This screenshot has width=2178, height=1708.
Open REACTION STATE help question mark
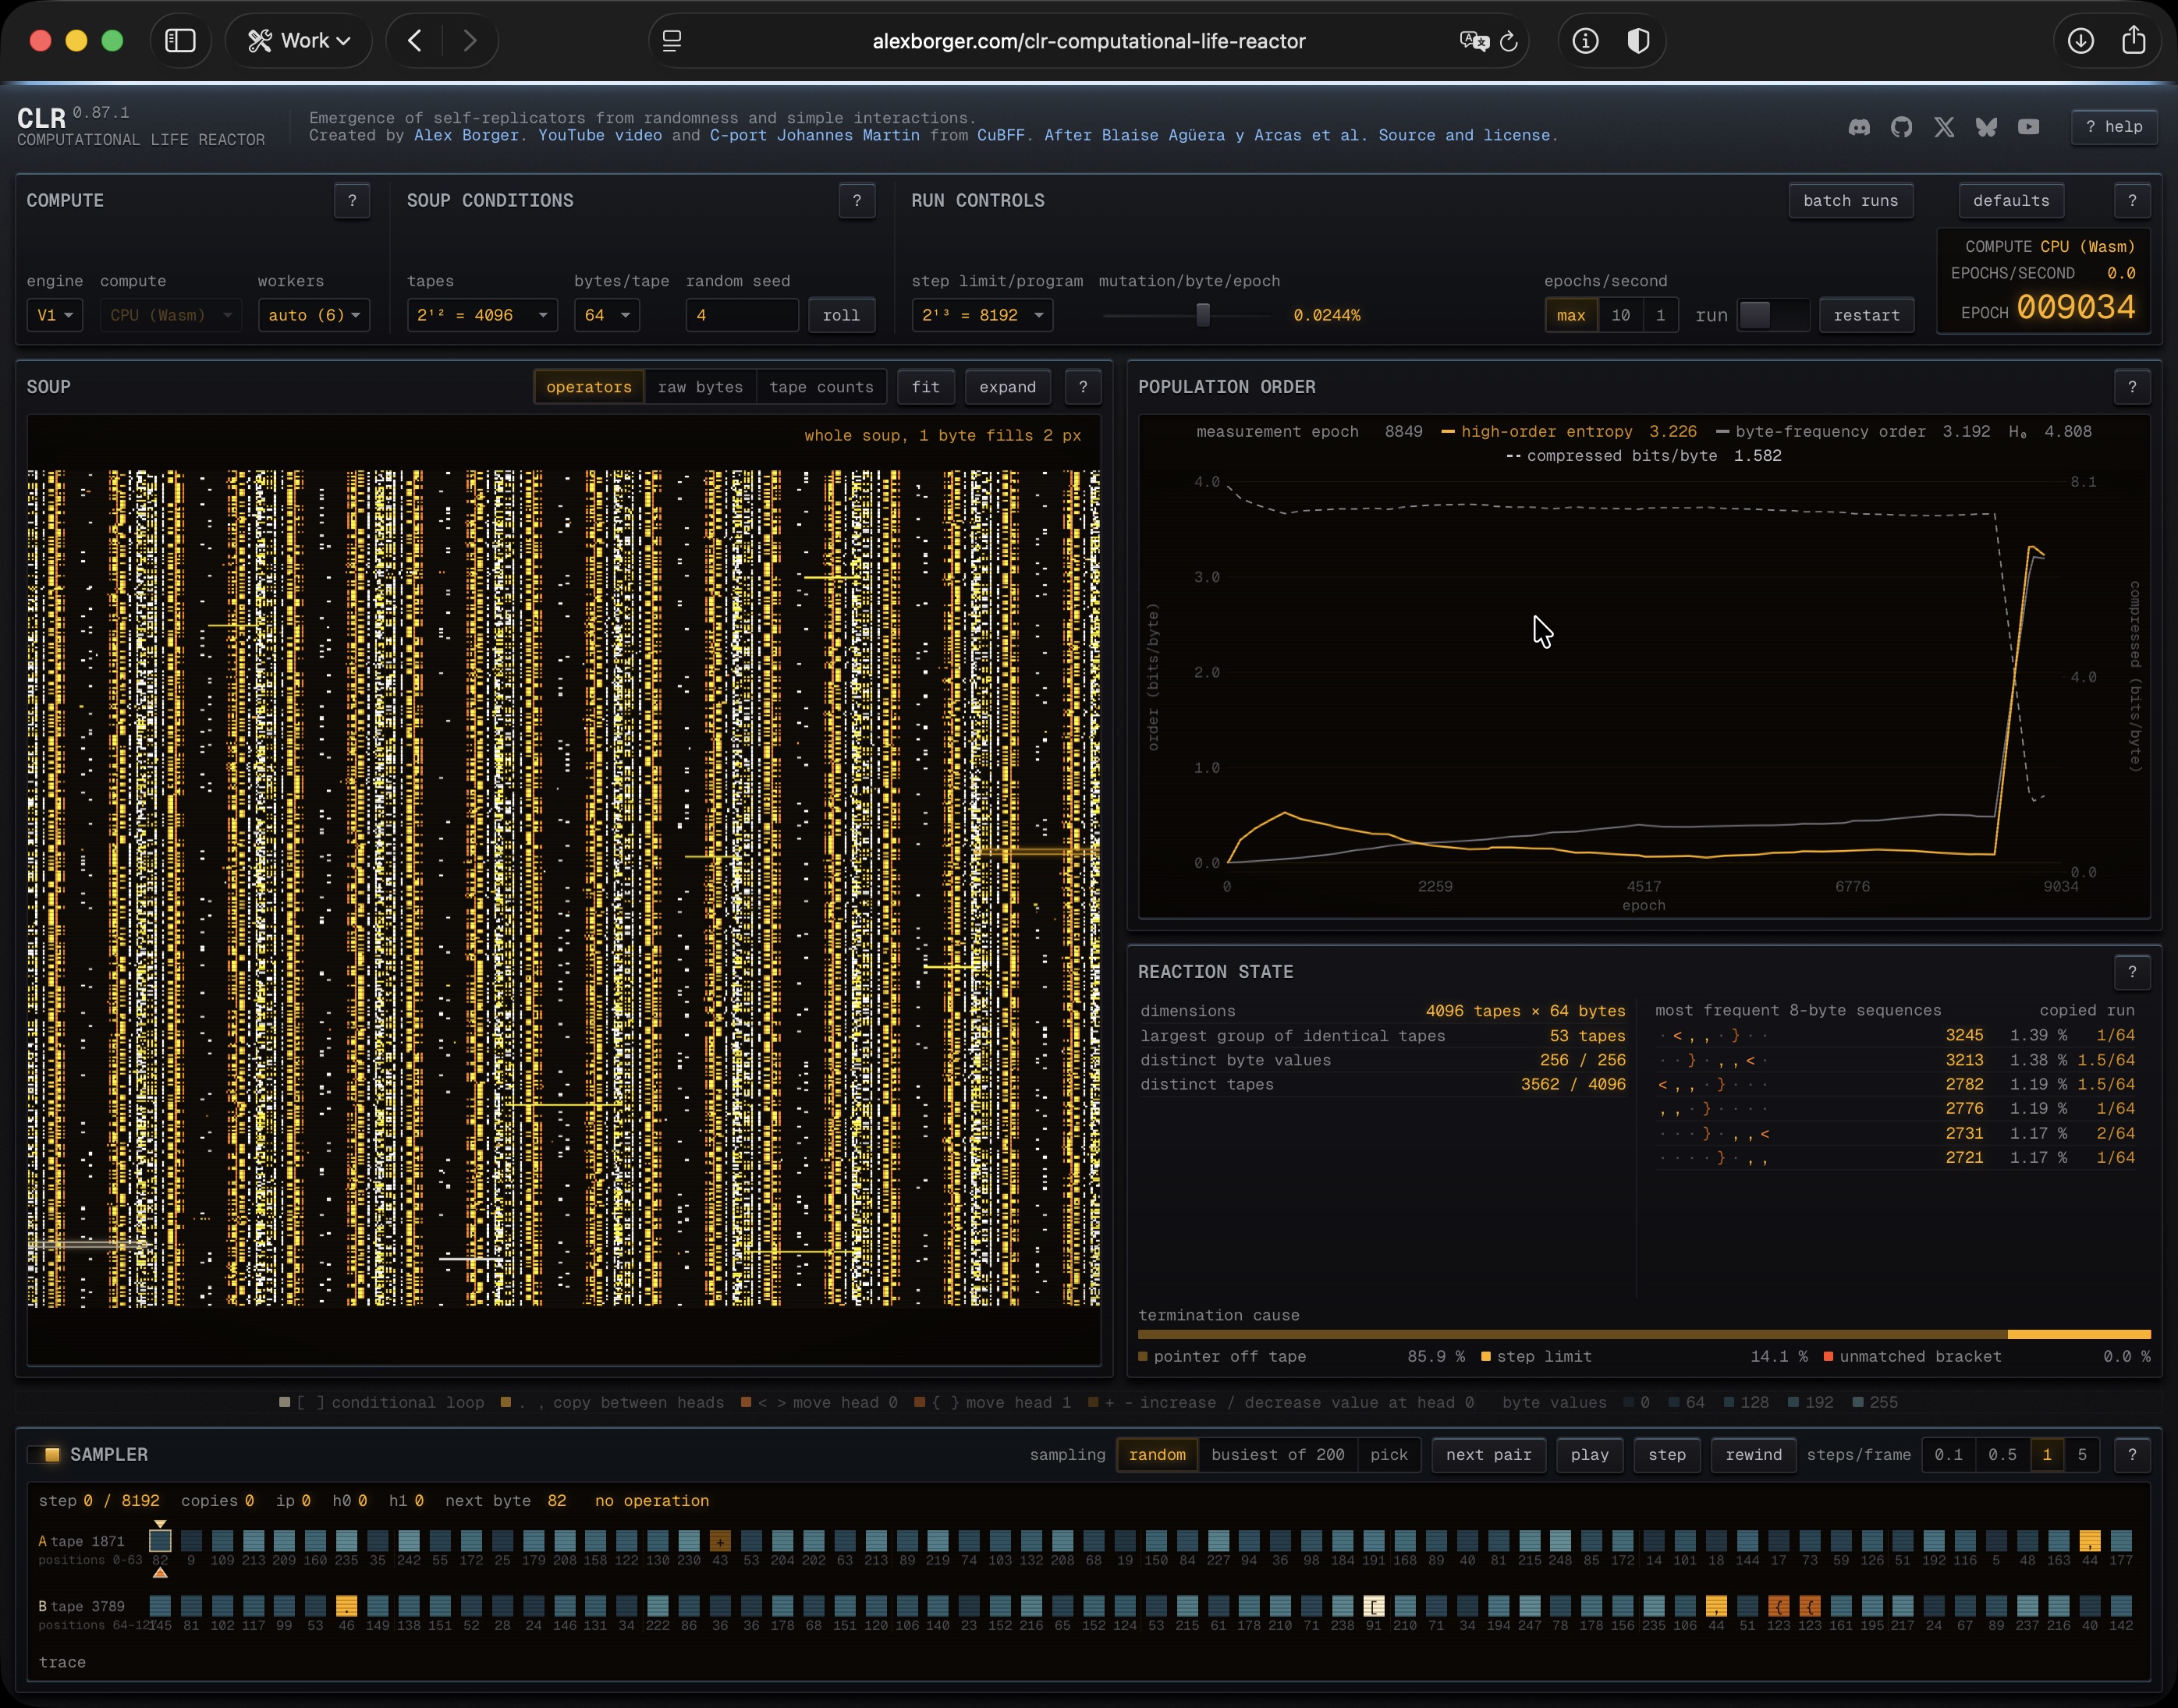tap(2132, 972)
